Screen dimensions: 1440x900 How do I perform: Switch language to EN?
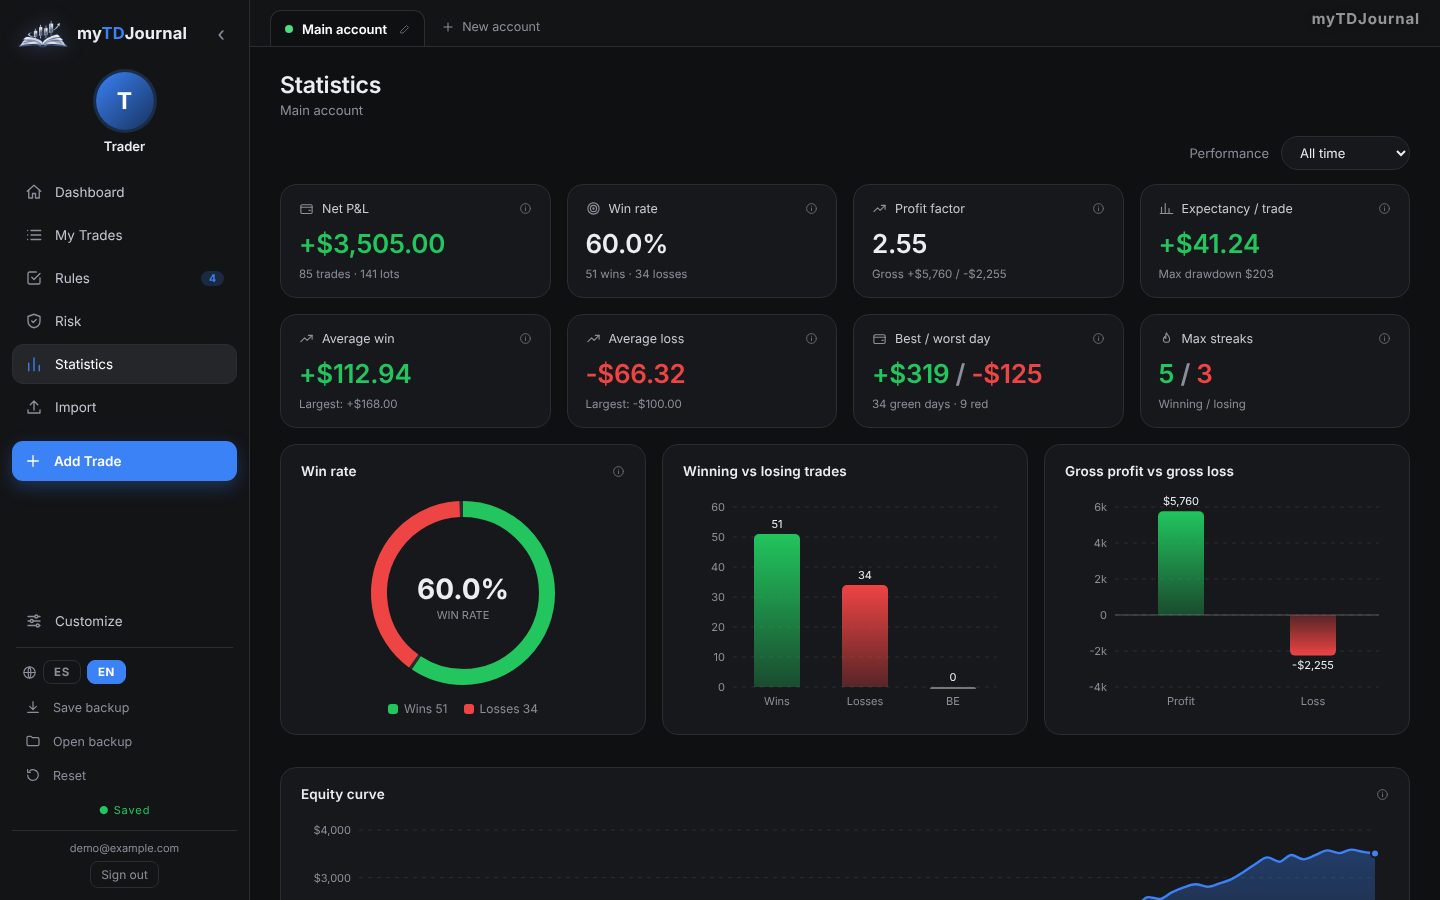(x=106, y=672)
